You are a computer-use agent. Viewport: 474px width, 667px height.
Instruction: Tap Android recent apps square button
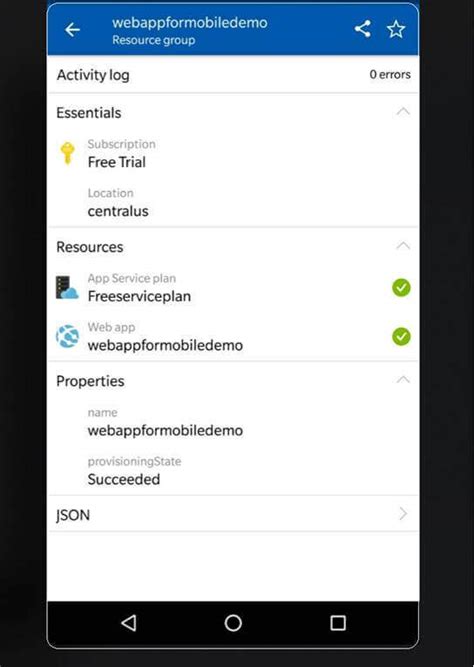pos(338,623)
